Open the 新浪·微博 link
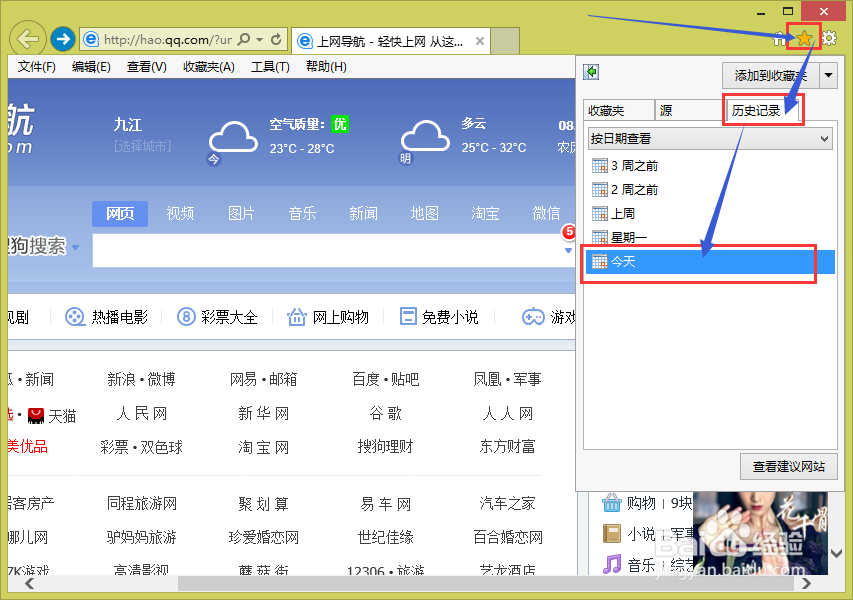This screenshot has width=853, height=600. [141, 379]
